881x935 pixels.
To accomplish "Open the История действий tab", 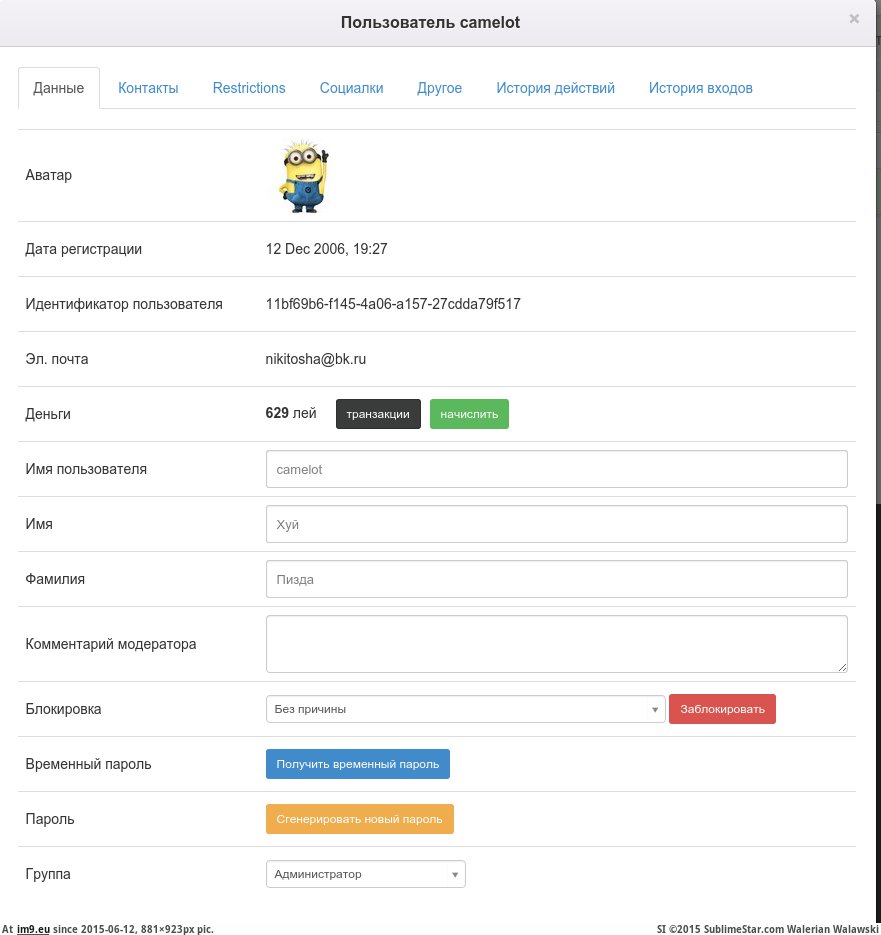I will 555,88.
